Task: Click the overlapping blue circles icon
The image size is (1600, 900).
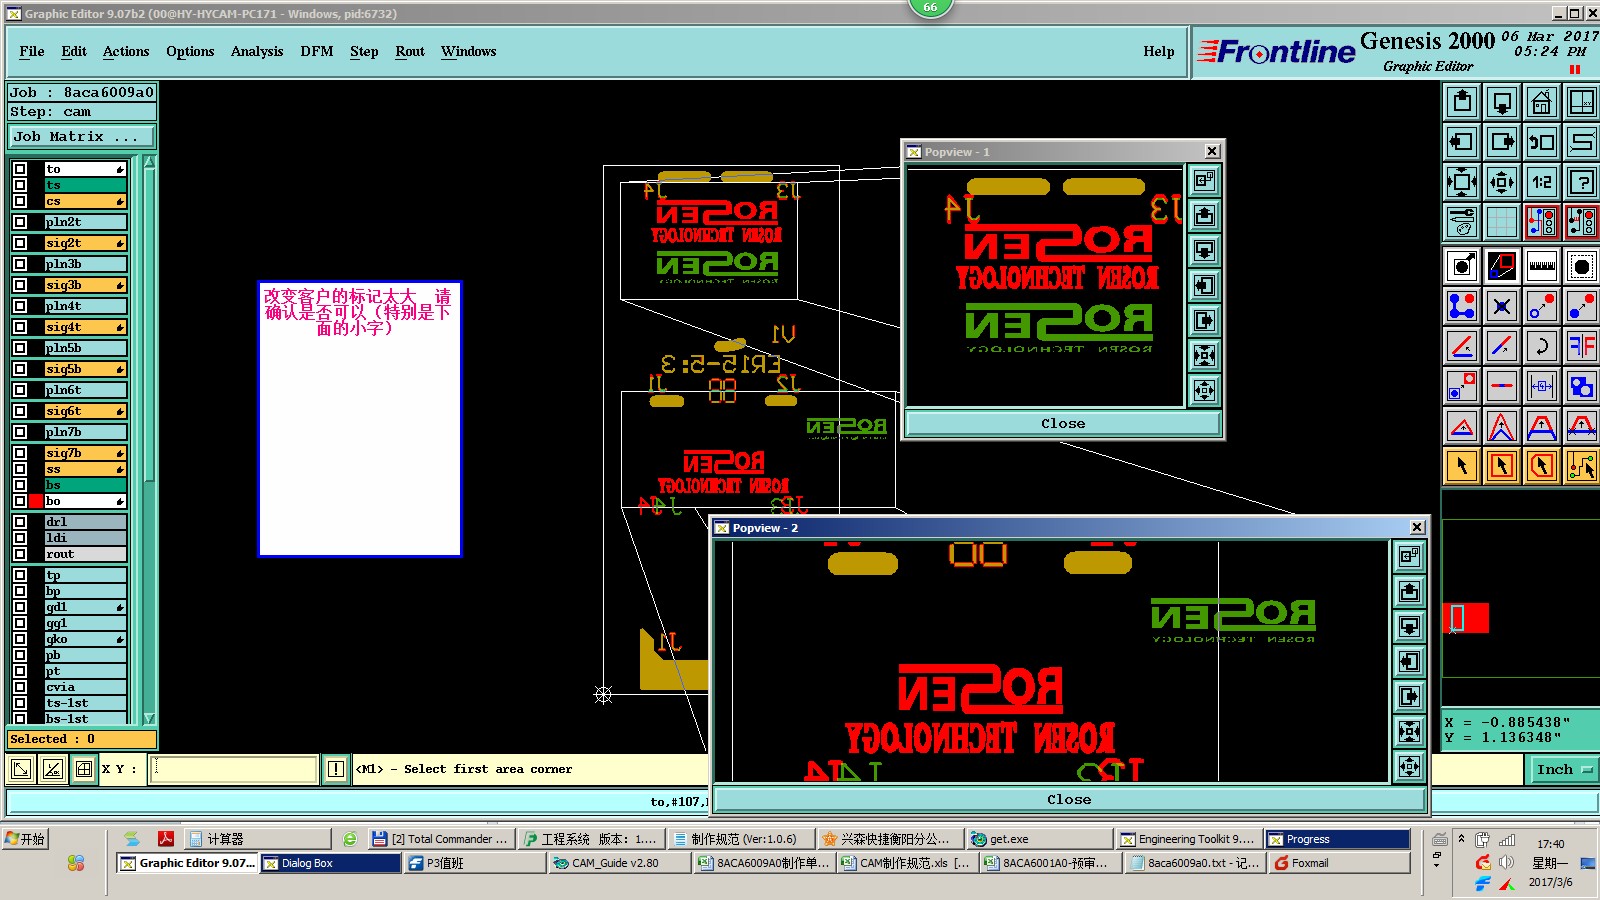Action: tap(1582, 386)
